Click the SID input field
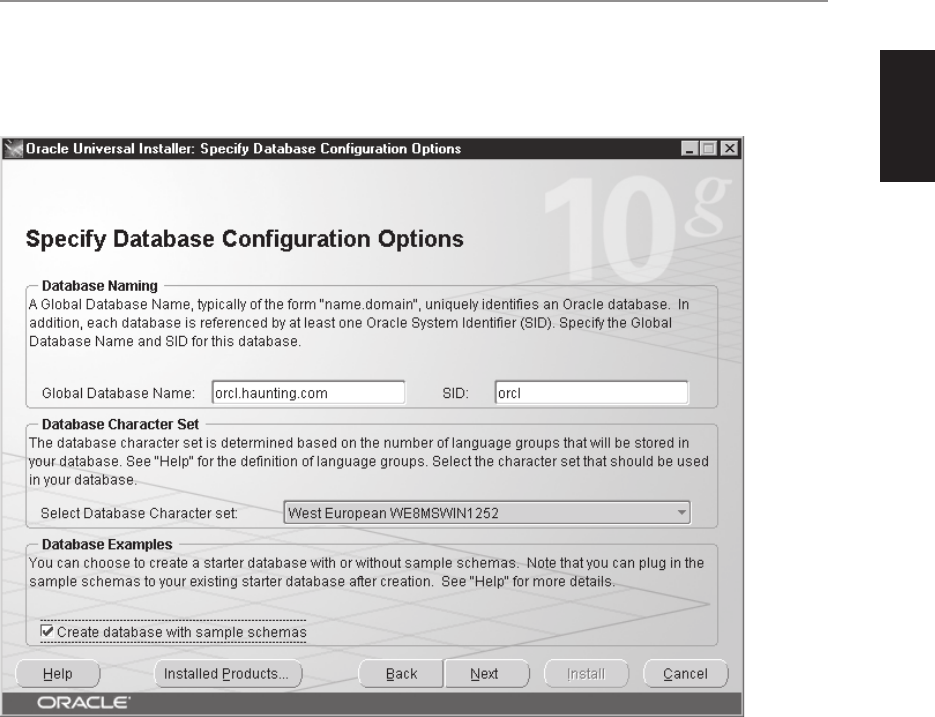This screenshot has height=717, width=935. tap(592, 393)
